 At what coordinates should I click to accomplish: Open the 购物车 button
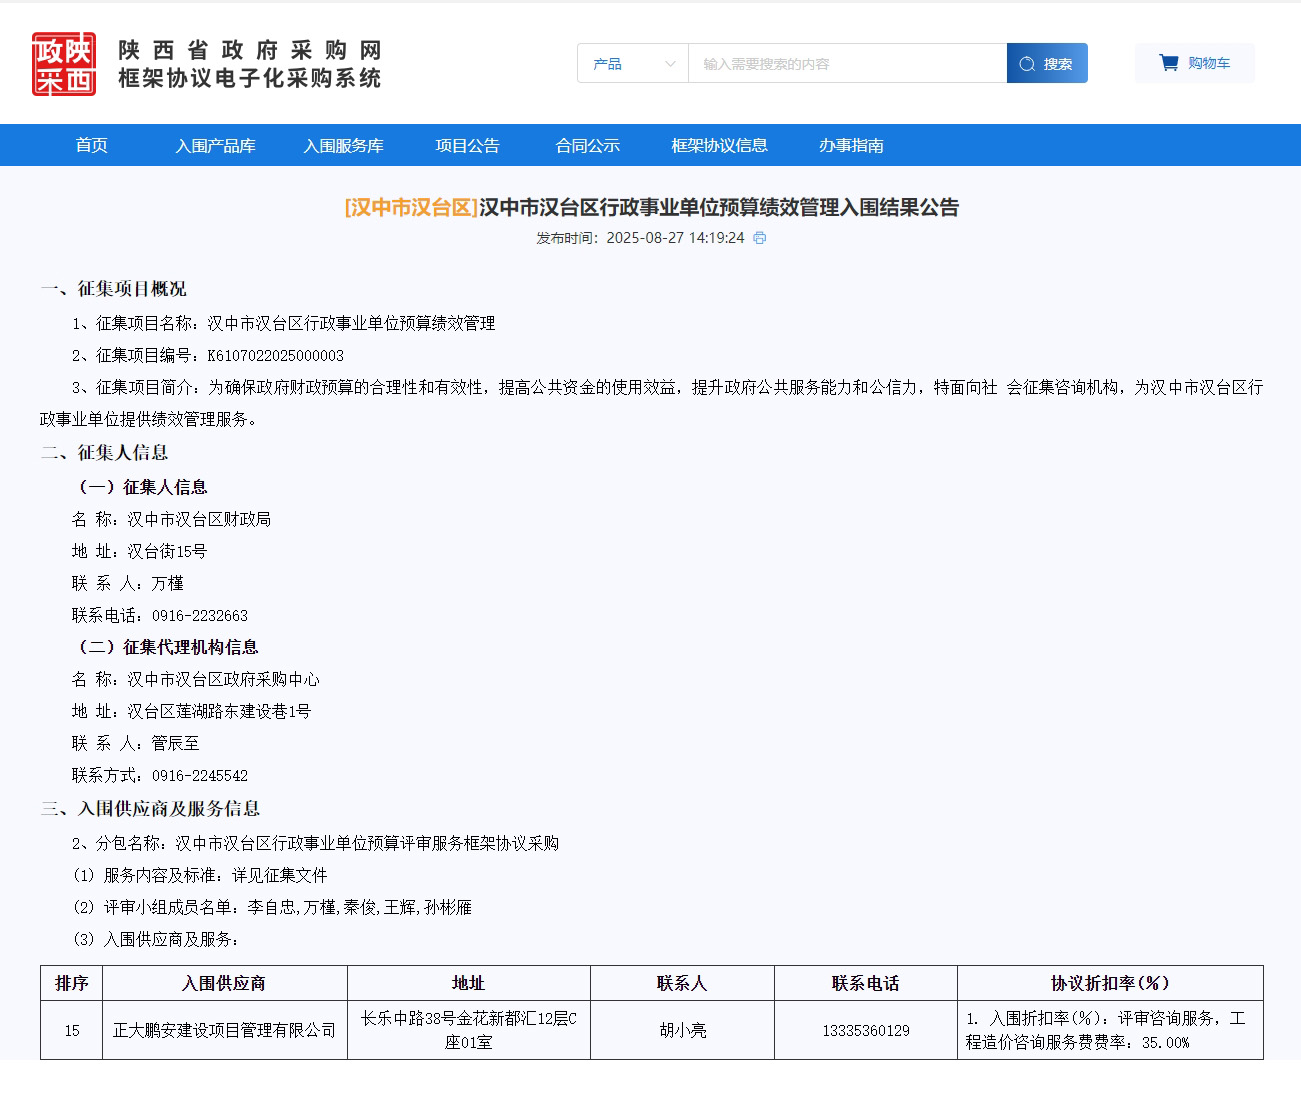(1195, 63)
